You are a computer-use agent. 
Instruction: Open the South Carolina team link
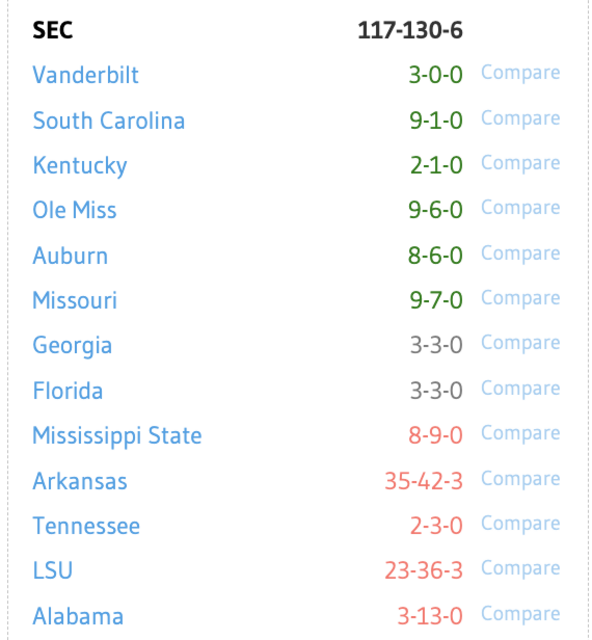[109, 121]
